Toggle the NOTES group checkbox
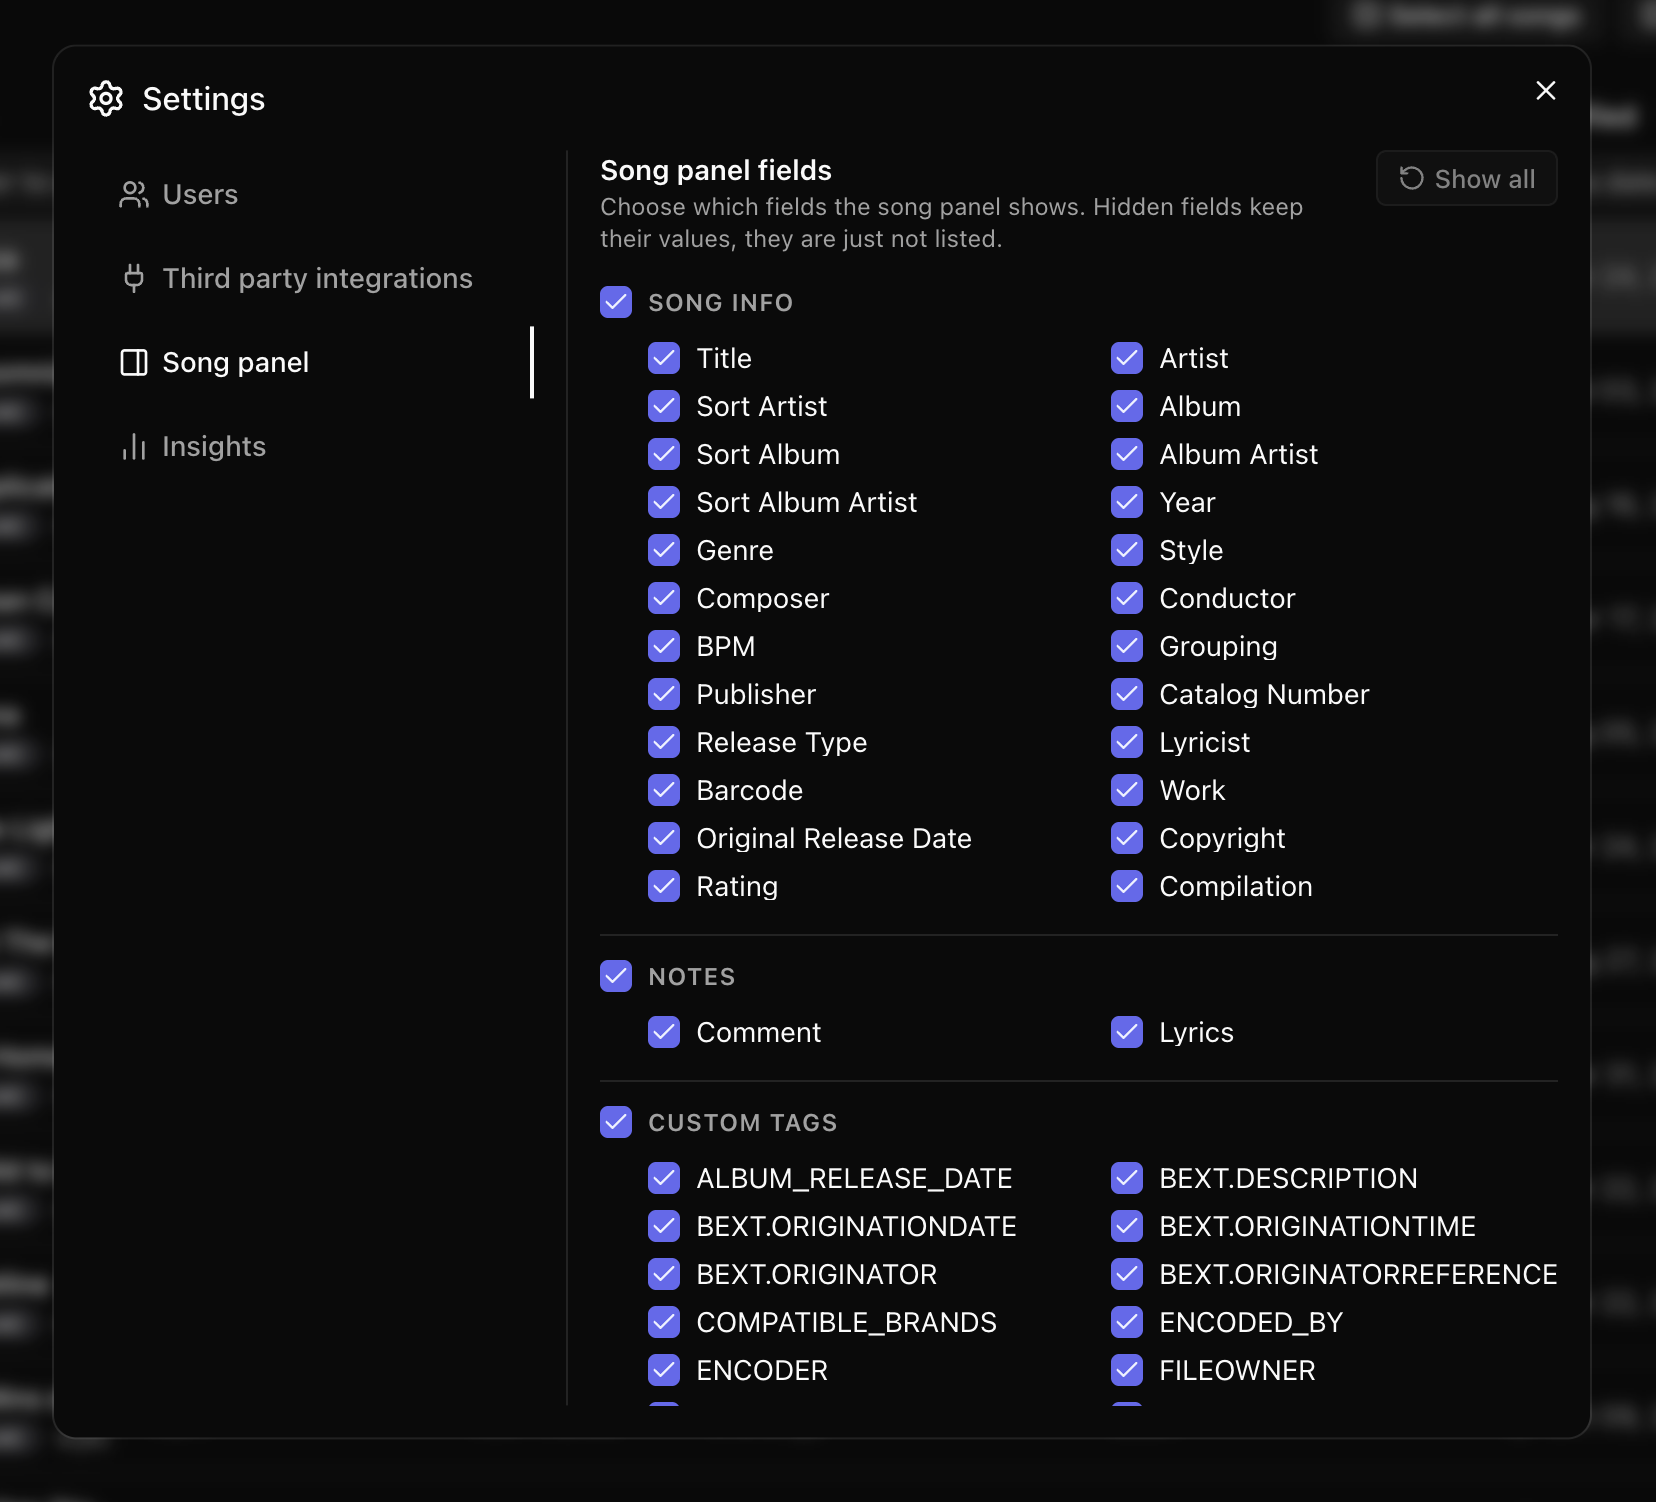This screenshot has width=1656, height=1502. [x=616, y=976]
